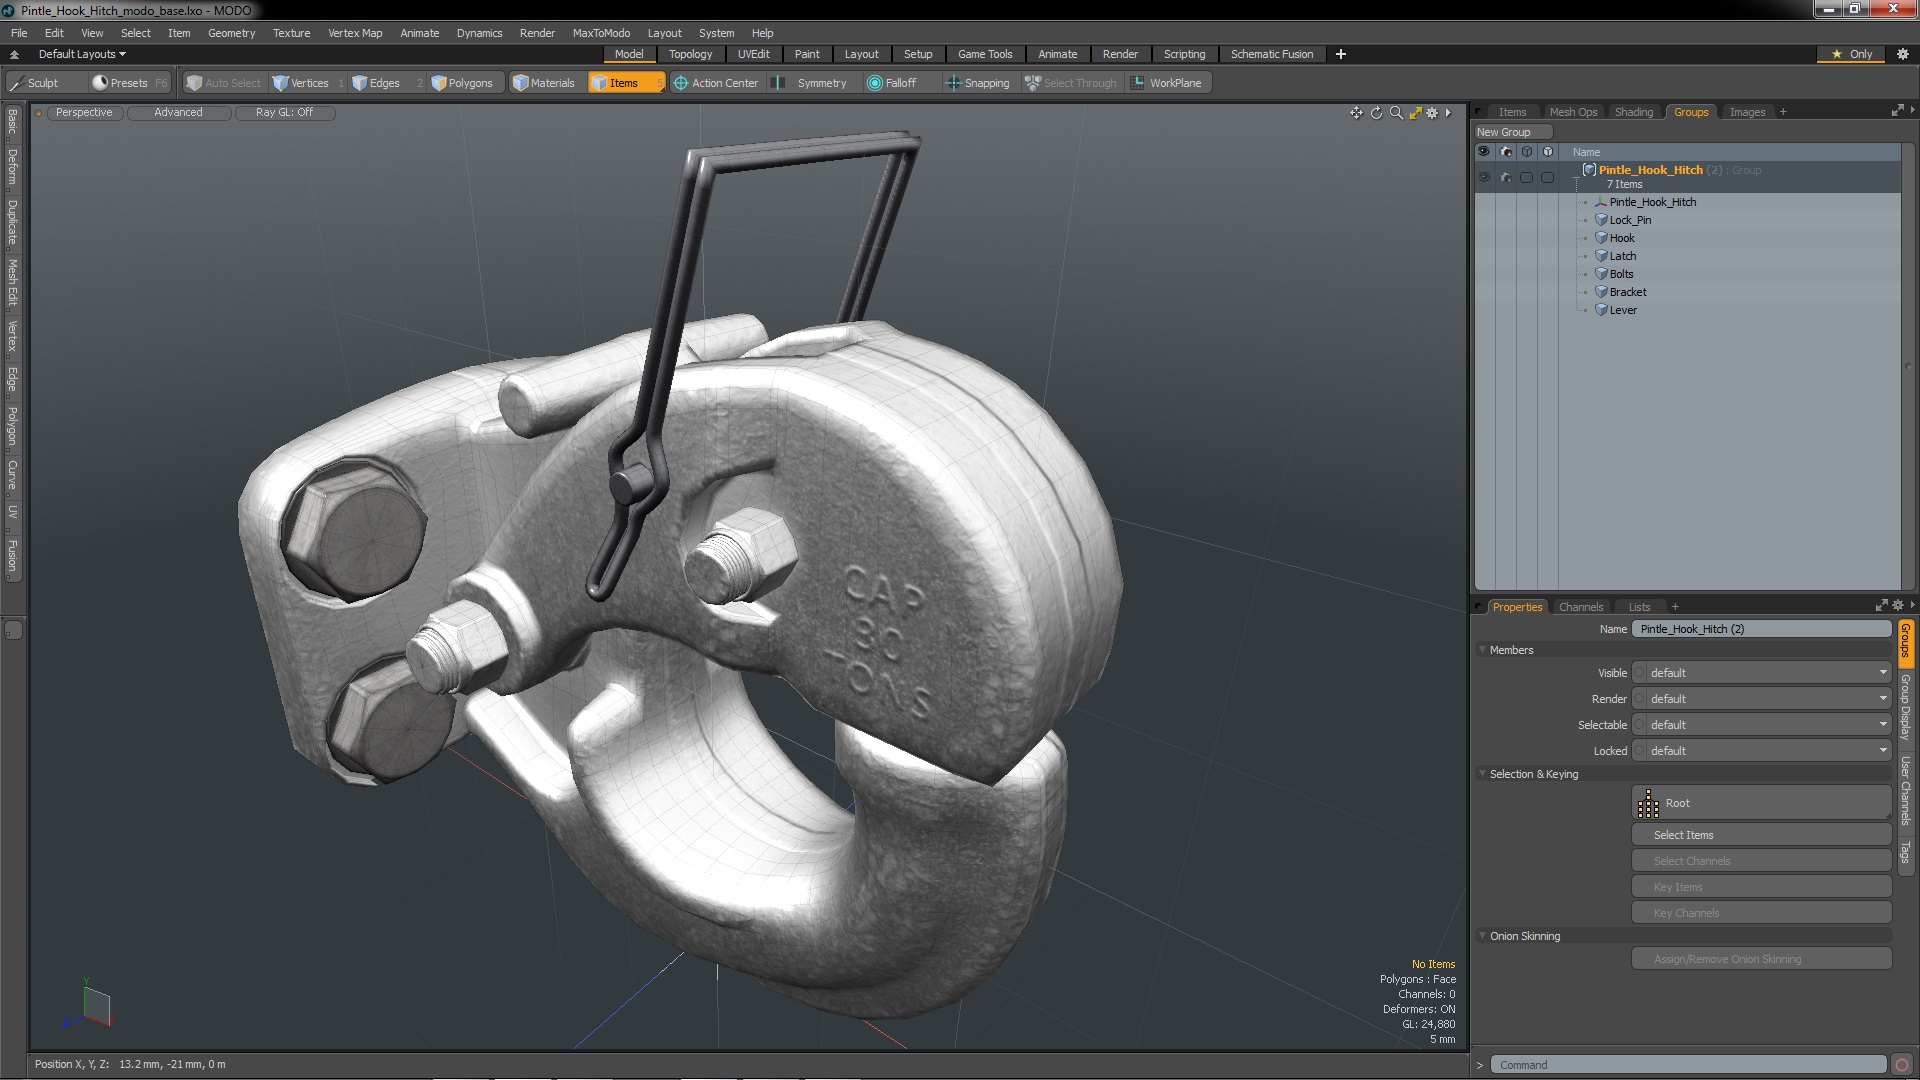Switch to the Mesh Ops tab
Screen dimensions: 1920x1080
pyautogui.click(x=1571, y=111)
